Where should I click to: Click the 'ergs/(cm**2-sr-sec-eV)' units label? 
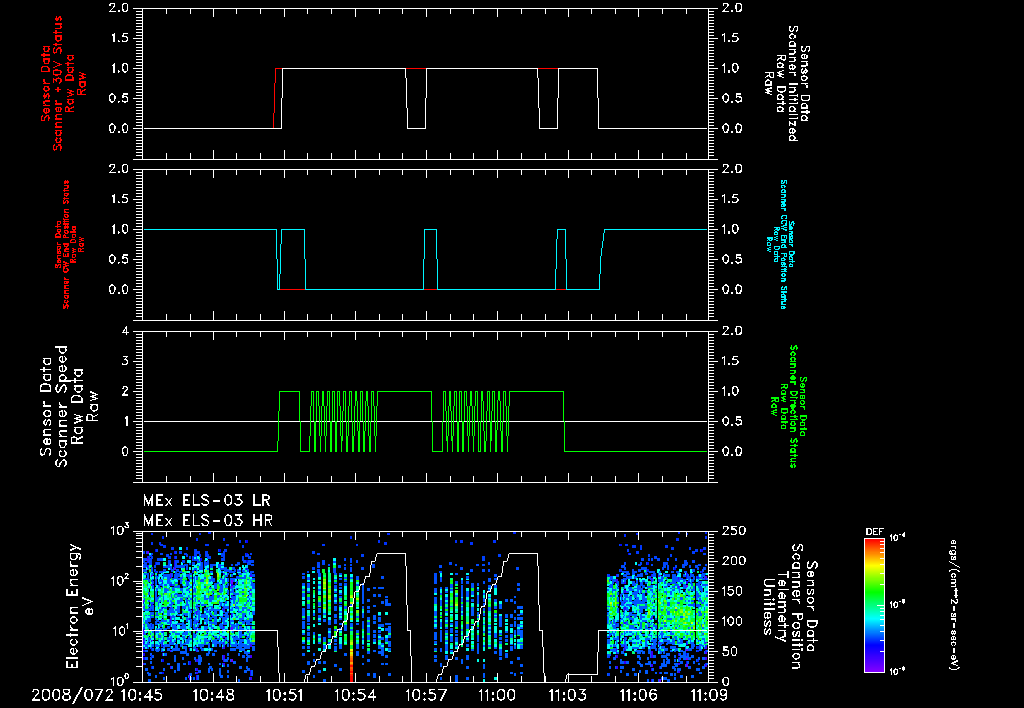click(x=953, y=604)
